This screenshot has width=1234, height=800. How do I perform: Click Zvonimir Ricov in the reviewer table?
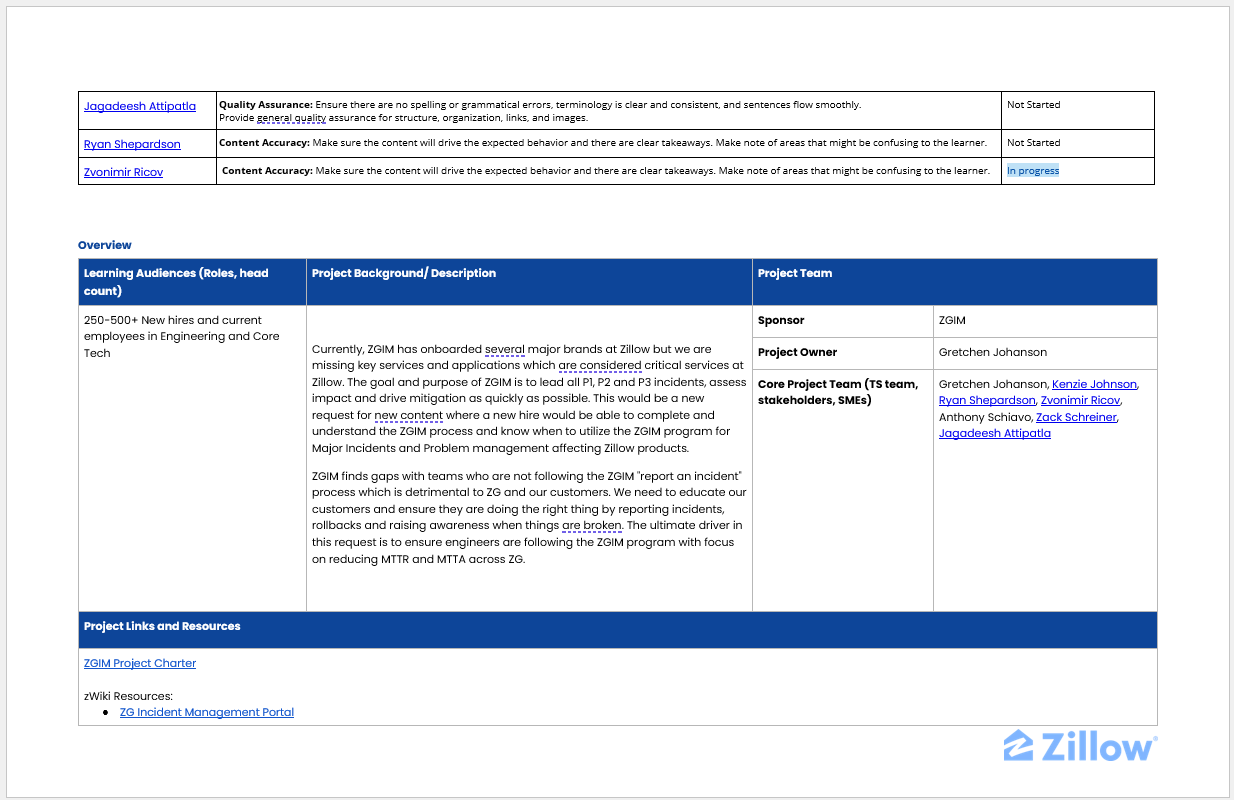coord(123,172)
